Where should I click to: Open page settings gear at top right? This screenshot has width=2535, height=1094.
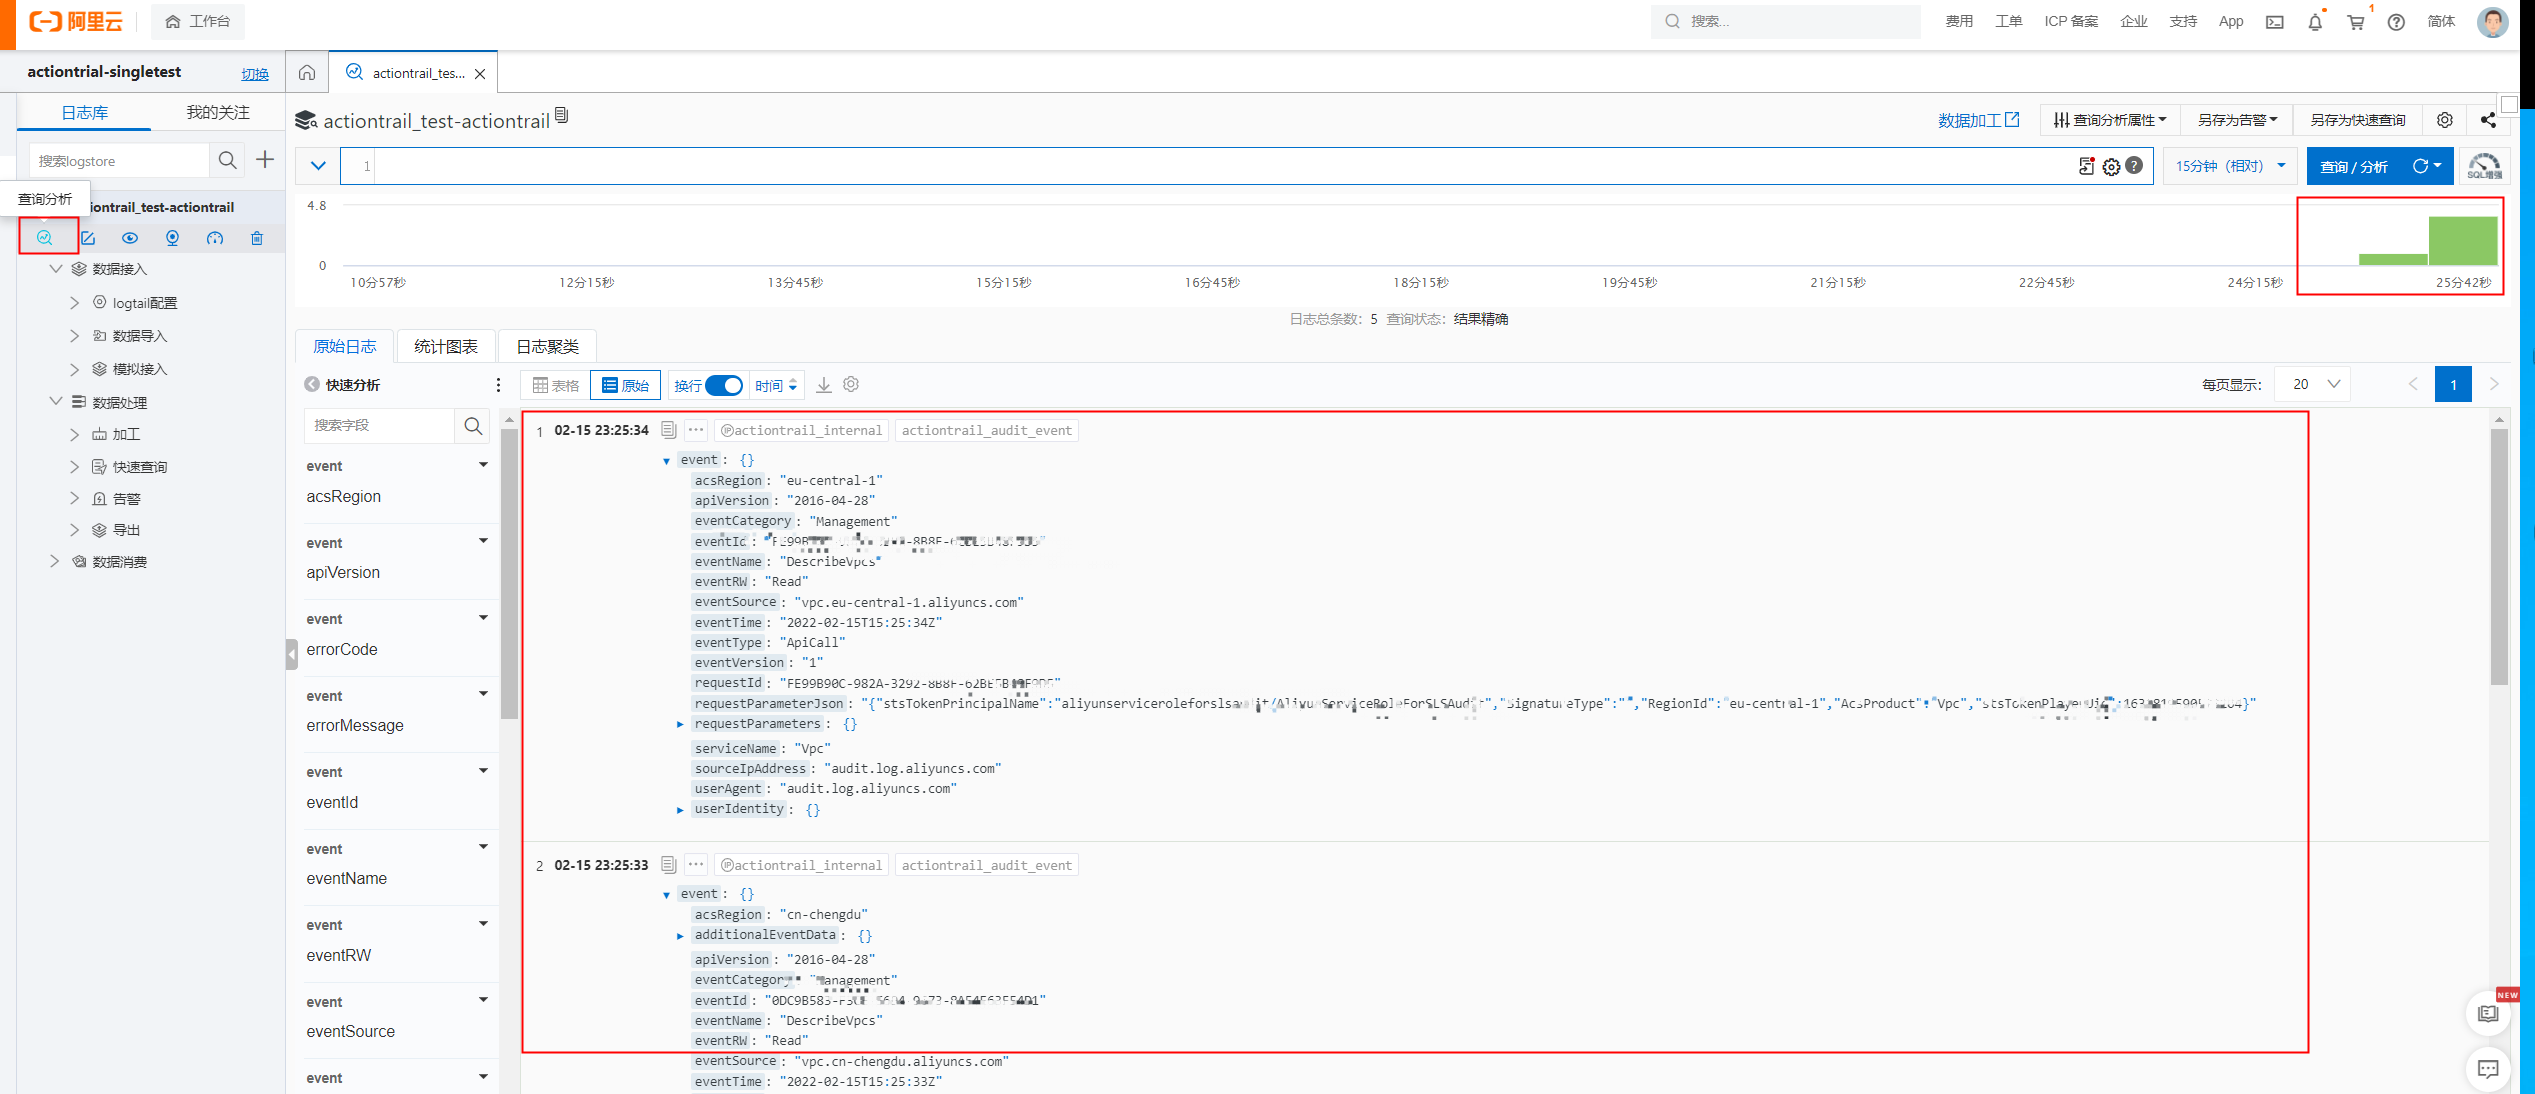pos(2445,120)
